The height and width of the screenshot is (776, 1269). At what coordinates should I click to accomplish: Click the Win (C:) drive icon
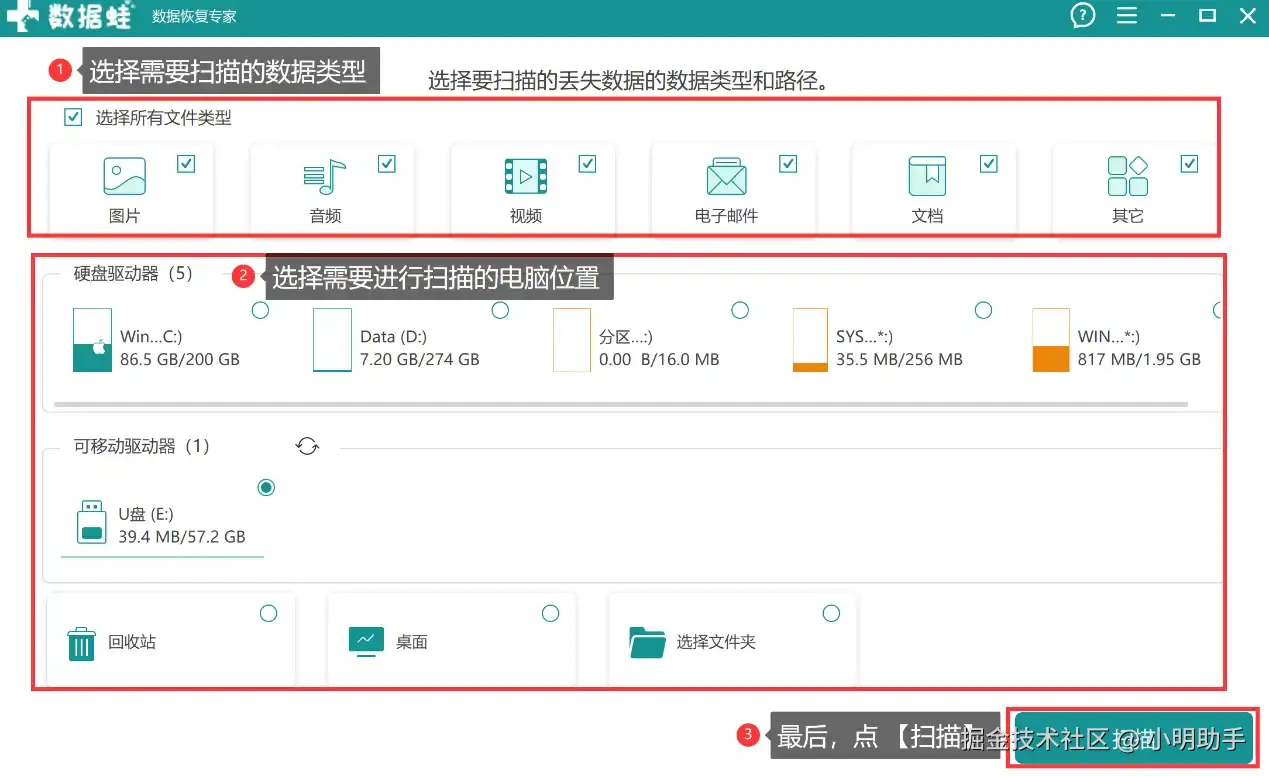[x=92, y=340]
